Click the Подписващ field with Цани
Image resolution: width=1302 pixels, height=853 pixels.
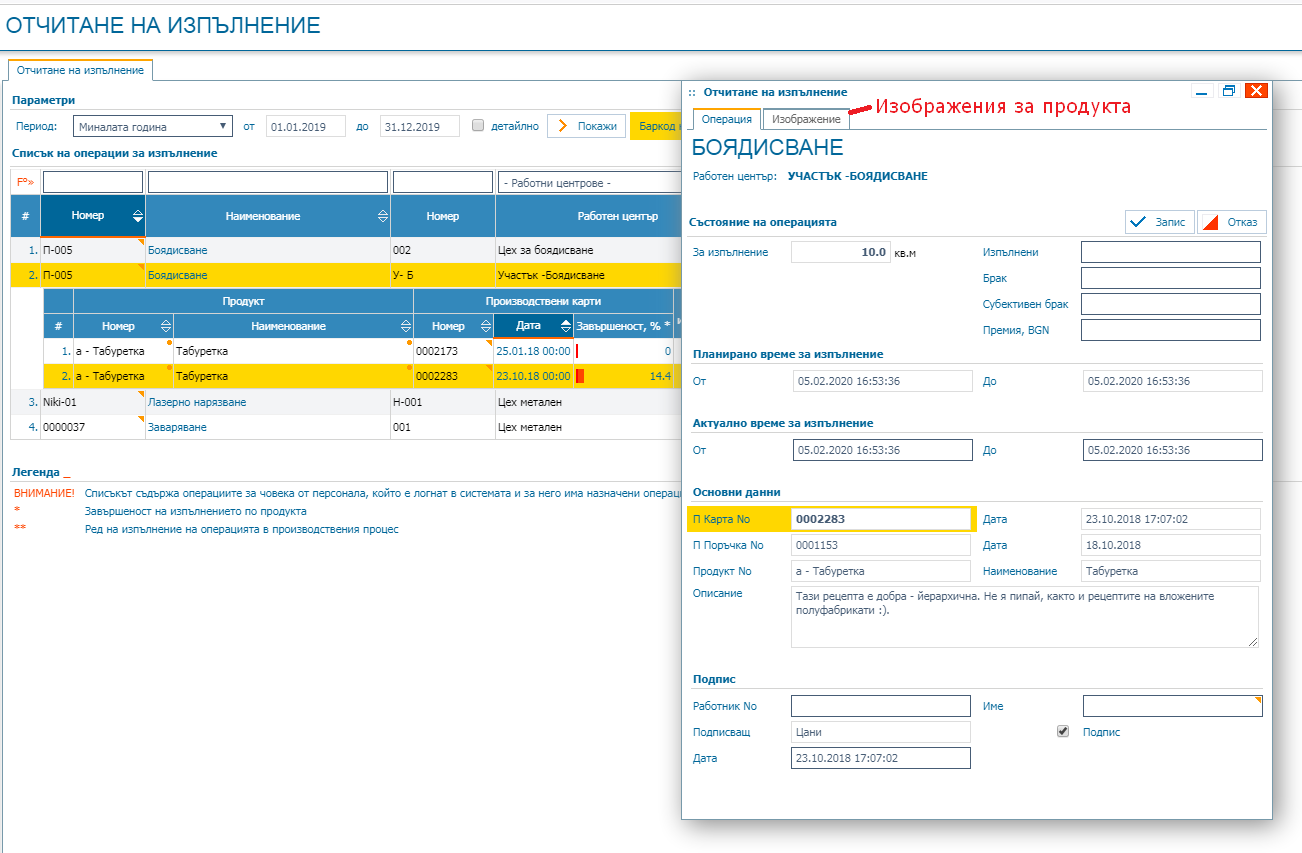pos(881,732)
